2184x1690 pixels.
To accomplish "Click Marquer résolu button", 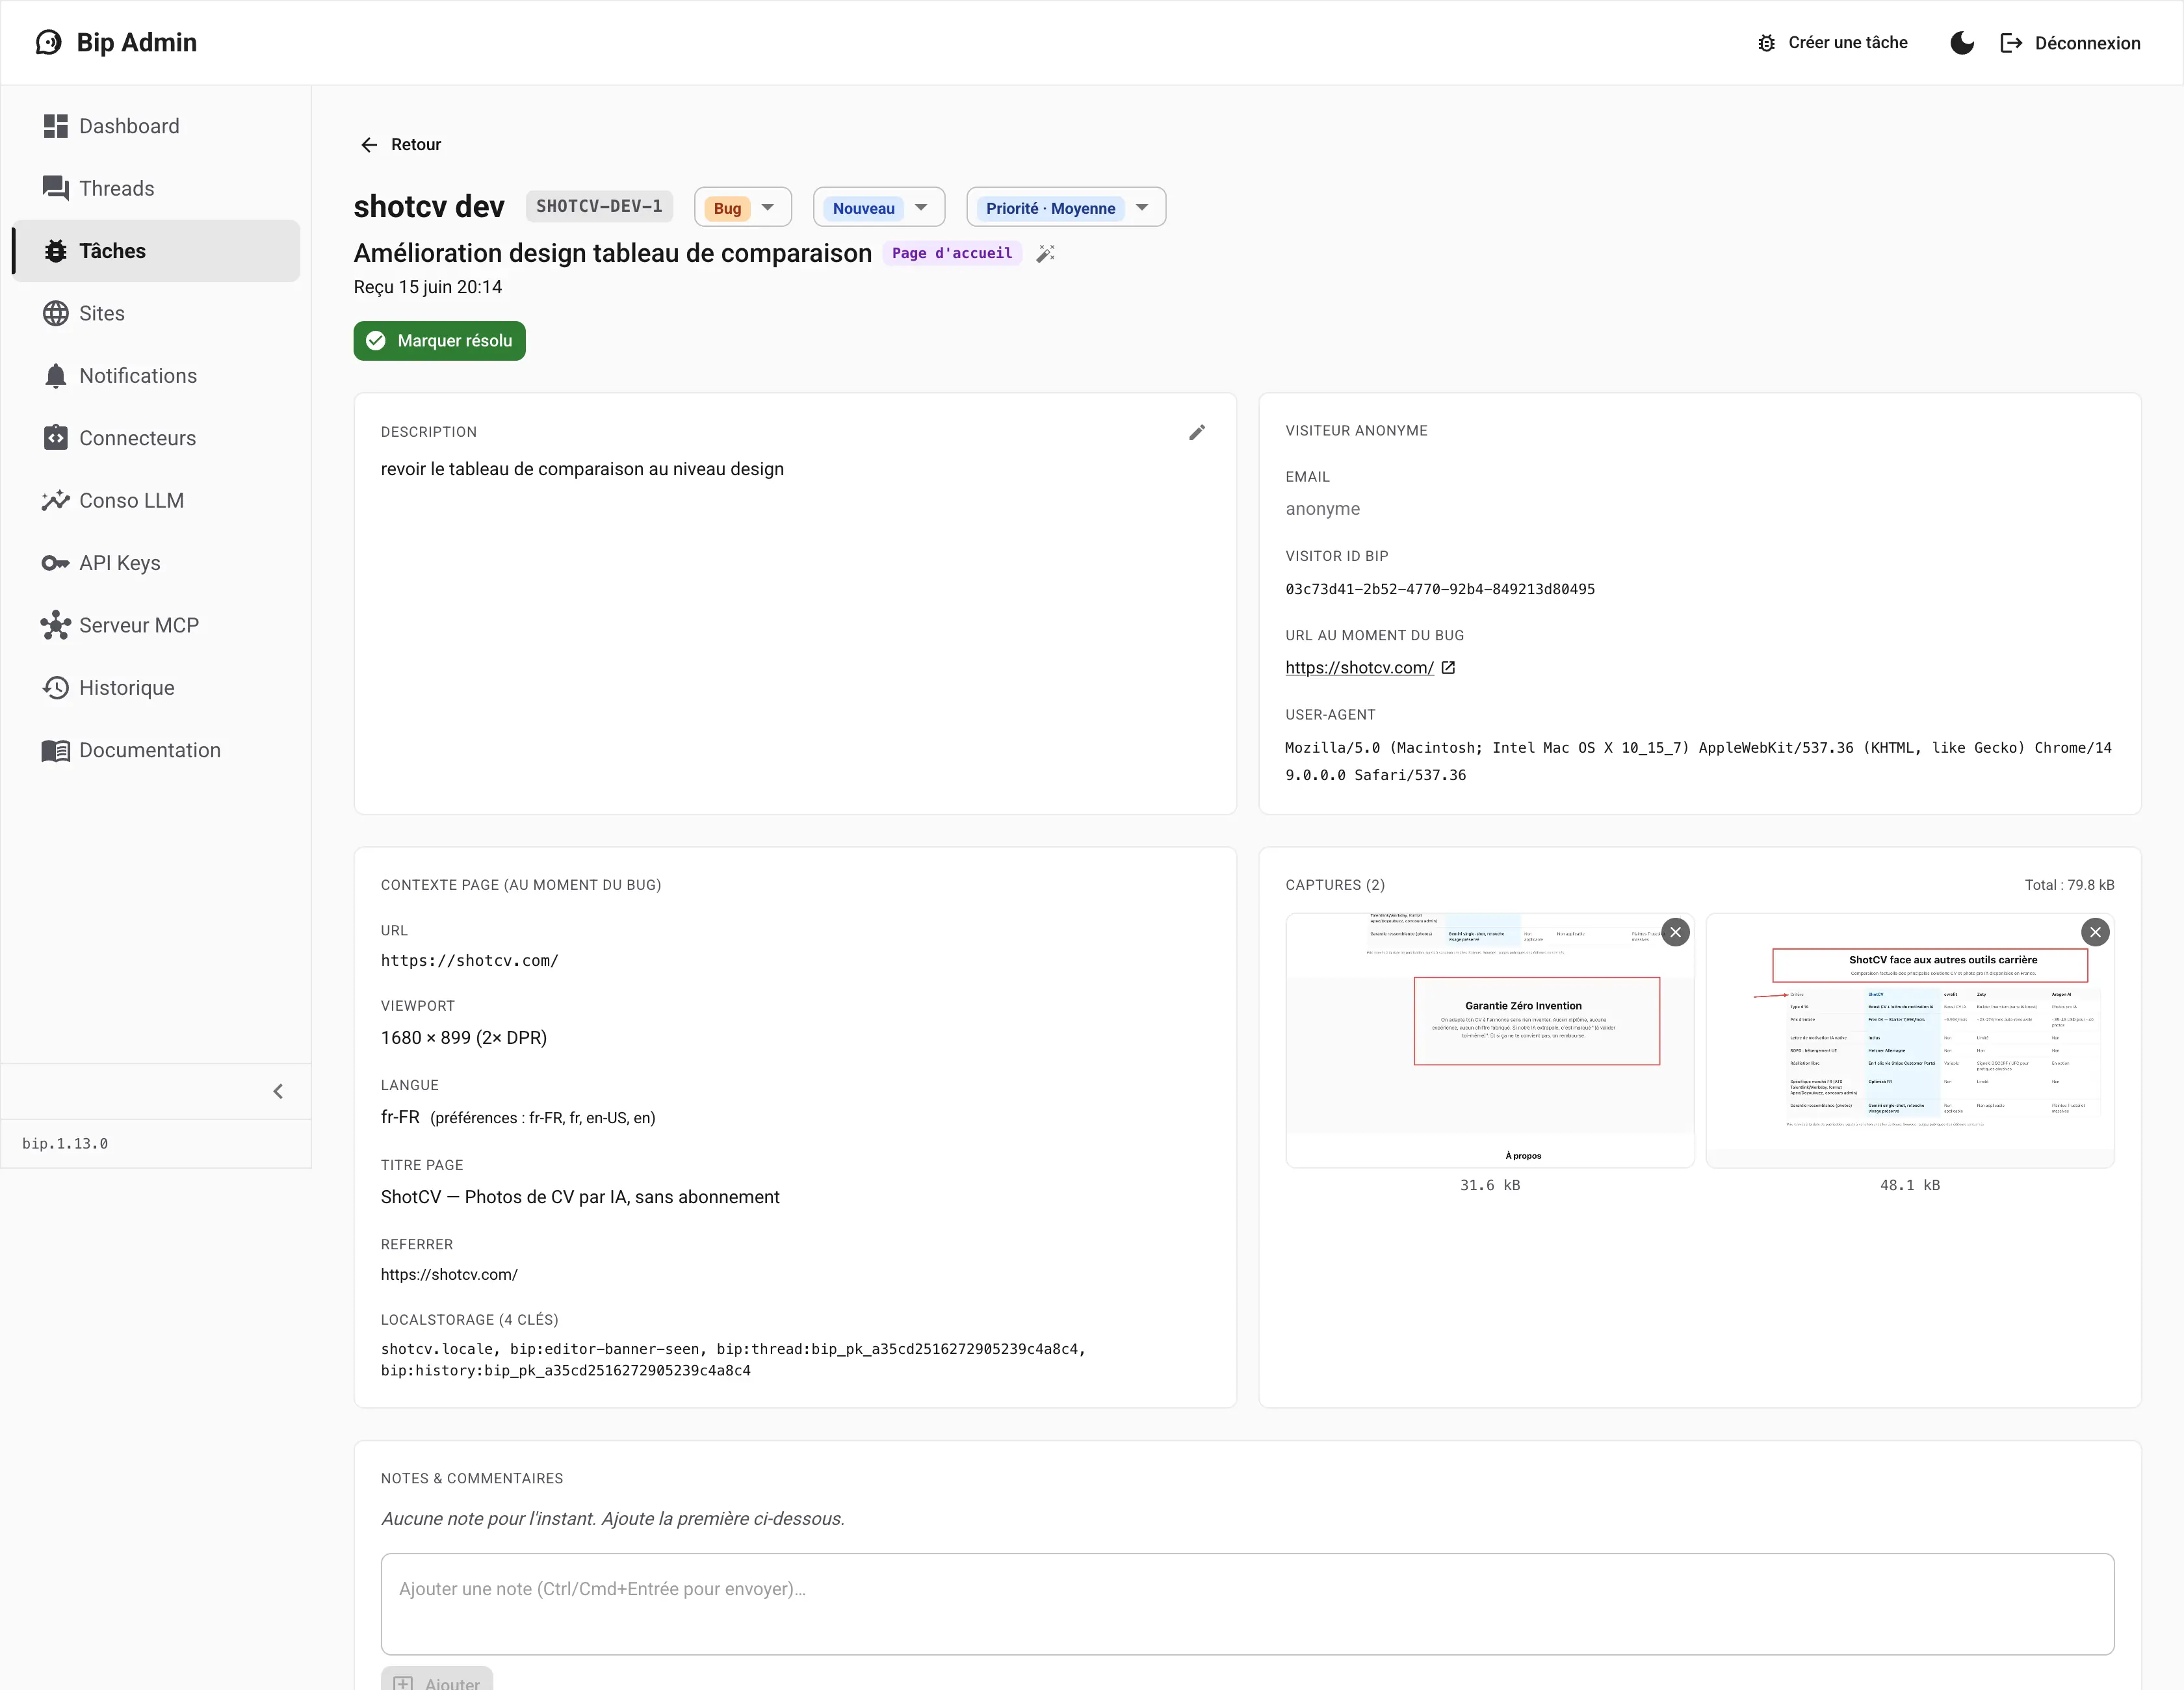I will pos(440,341).
